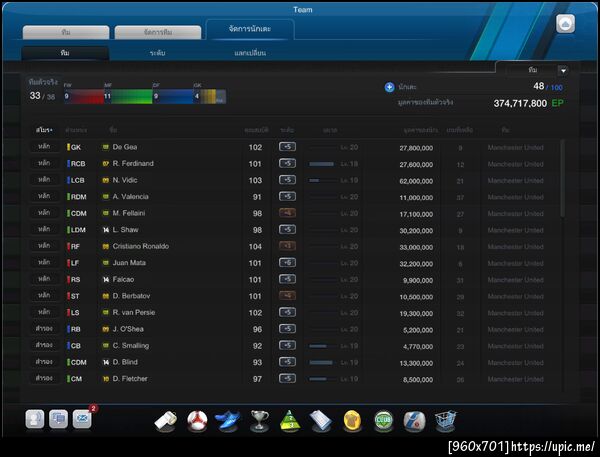Open the item card icon beside CLUB
This screenshot has width=600, height=457.
pos(414,420)
